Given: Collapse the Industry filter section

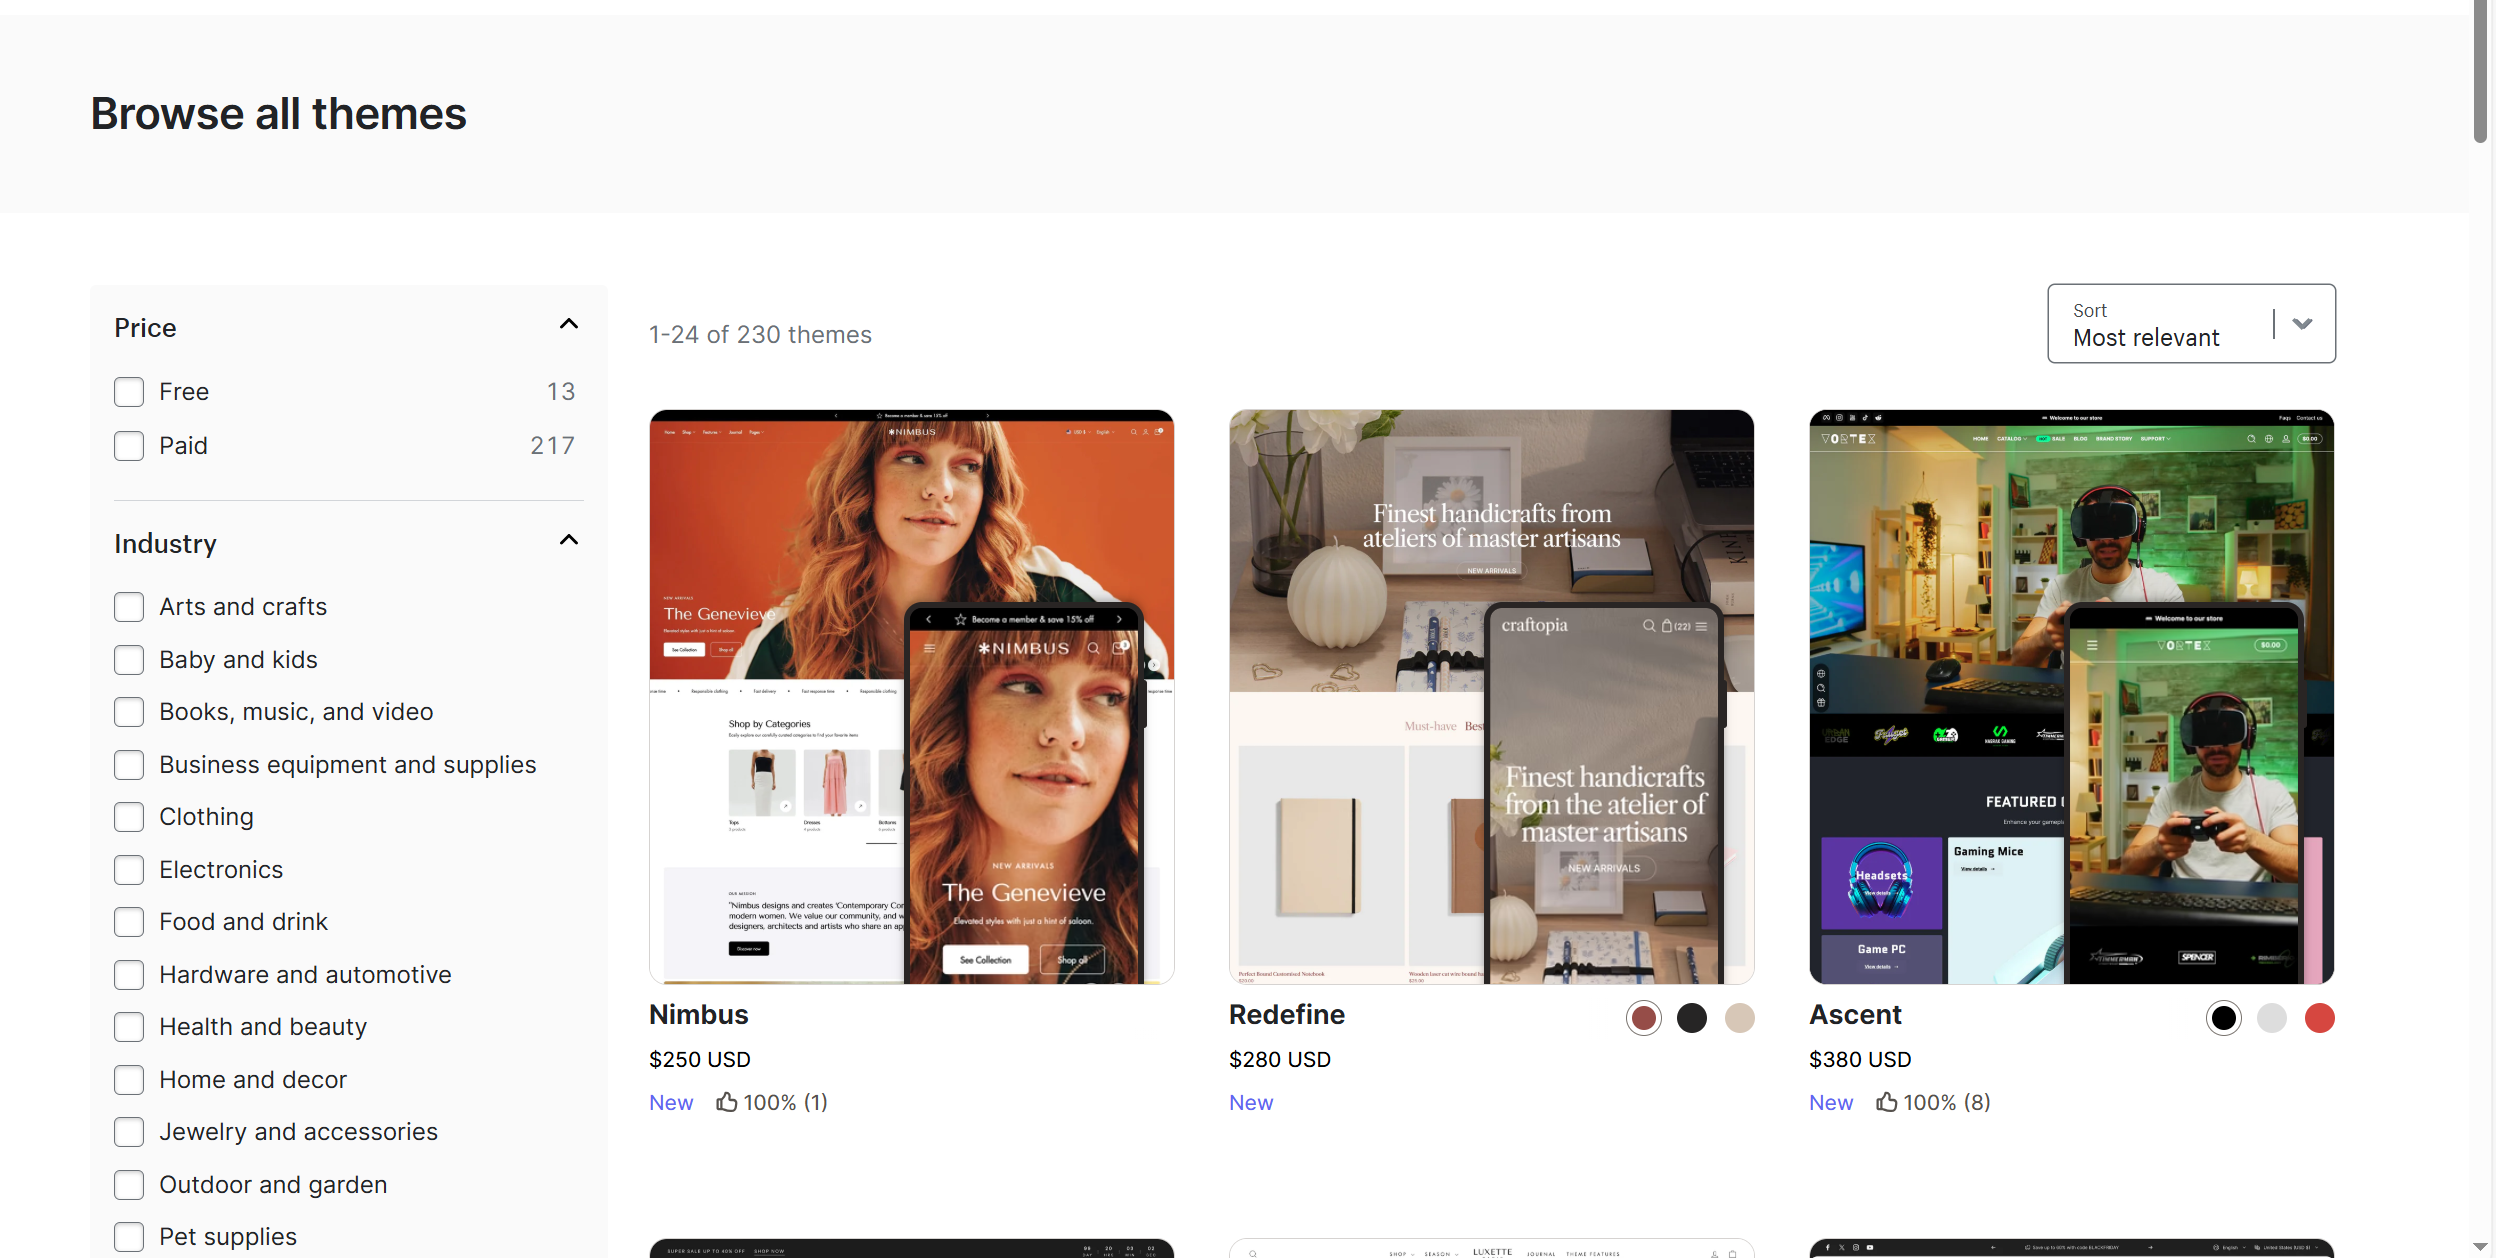Looking at the screenshot, I should point(568,541).
